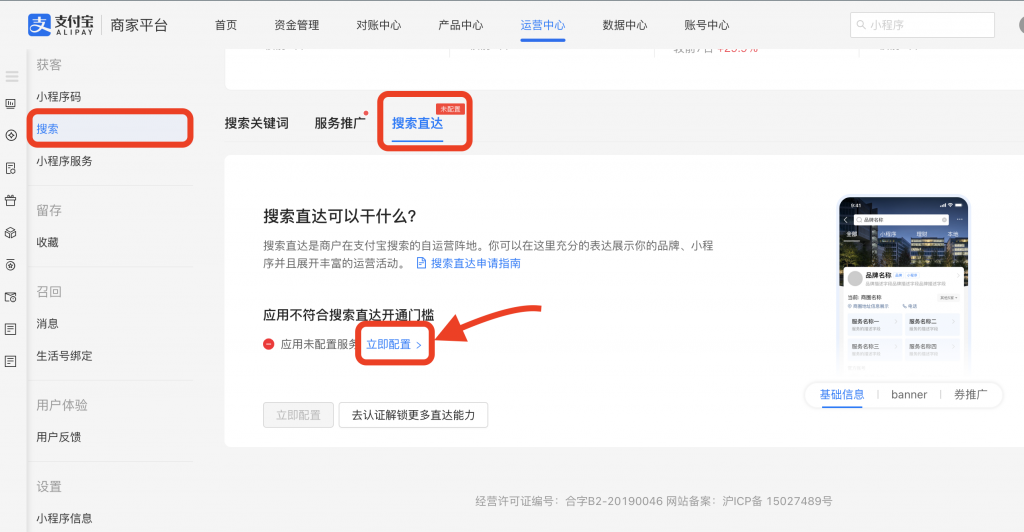Screen dimensions: 1024x532
Task: Click footer text 沪ICP备 15027489号
Action: [777, 501]
